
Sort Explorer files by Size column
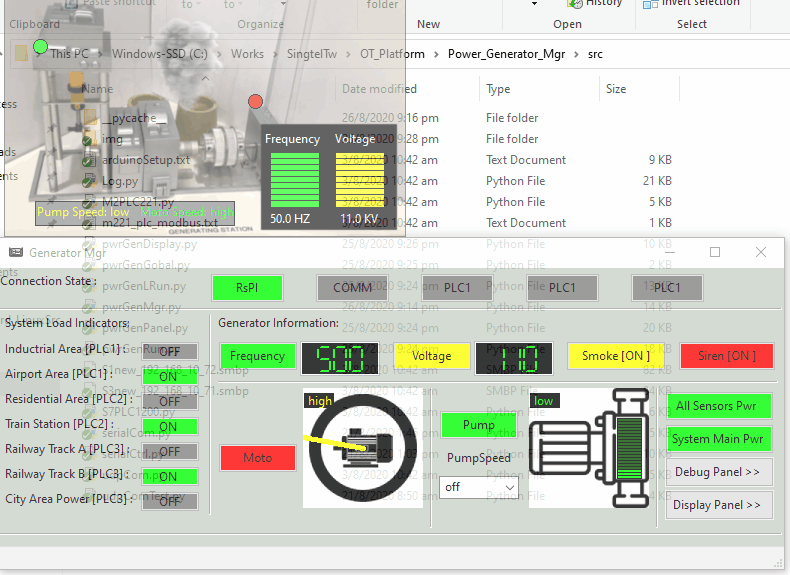(x=639, y=89)
